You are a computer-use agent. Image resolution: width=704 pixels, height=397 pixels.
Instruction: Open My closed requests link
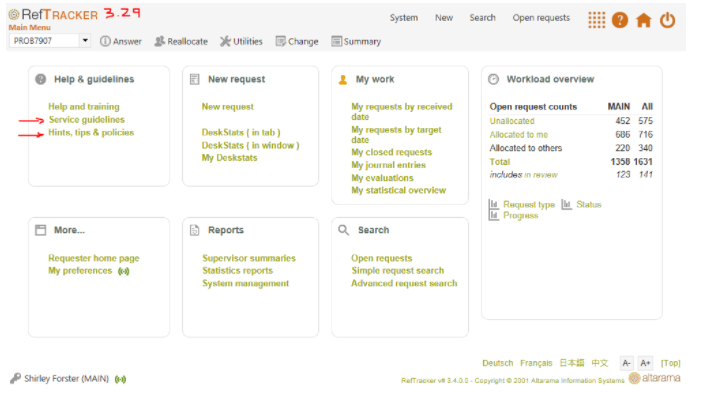(x=392, y=152)
